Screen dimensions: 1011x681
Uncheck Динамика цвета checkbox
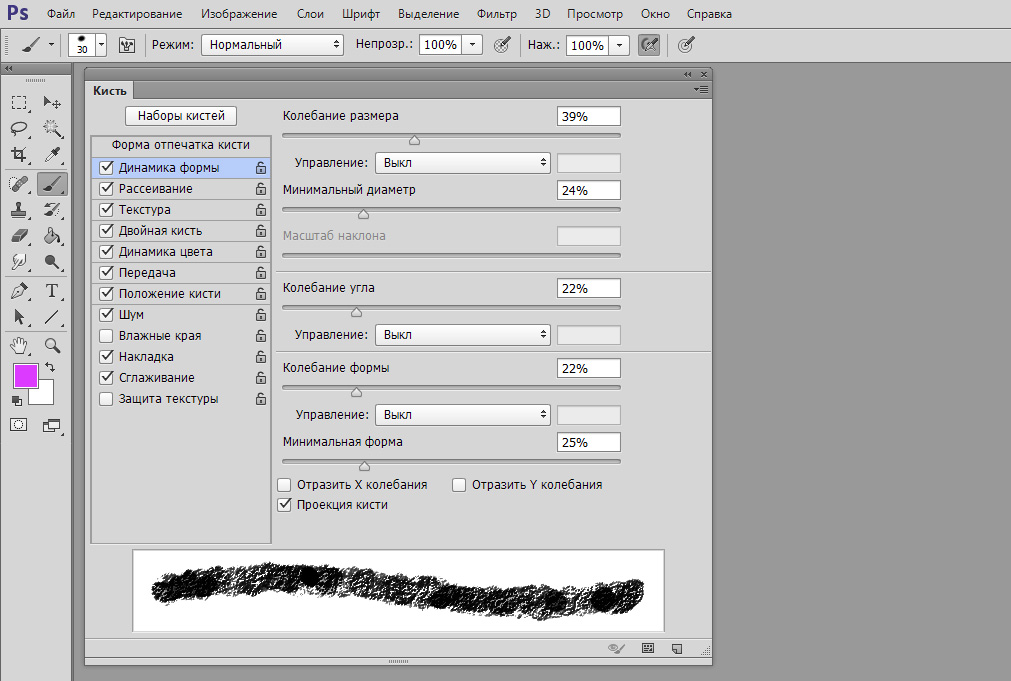tap(106, 252)
